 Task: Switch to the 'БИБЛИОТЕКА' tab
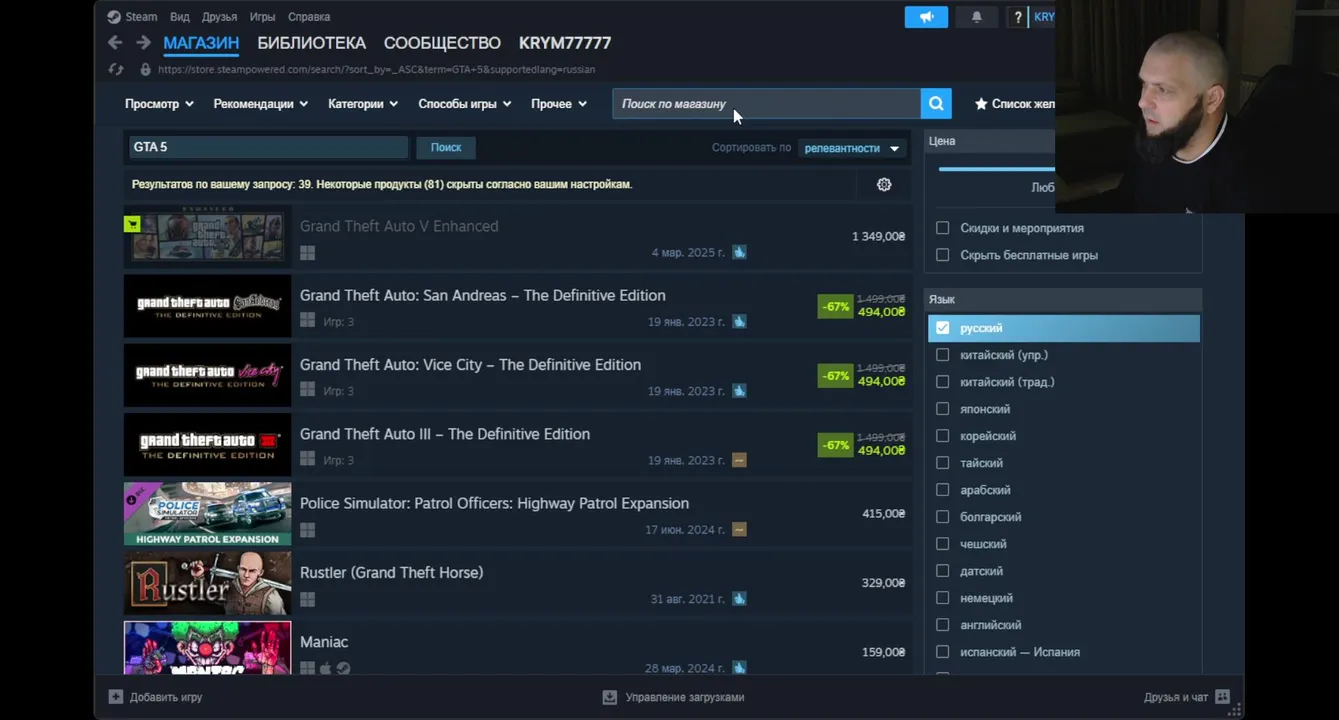click(x=312, y=43)
